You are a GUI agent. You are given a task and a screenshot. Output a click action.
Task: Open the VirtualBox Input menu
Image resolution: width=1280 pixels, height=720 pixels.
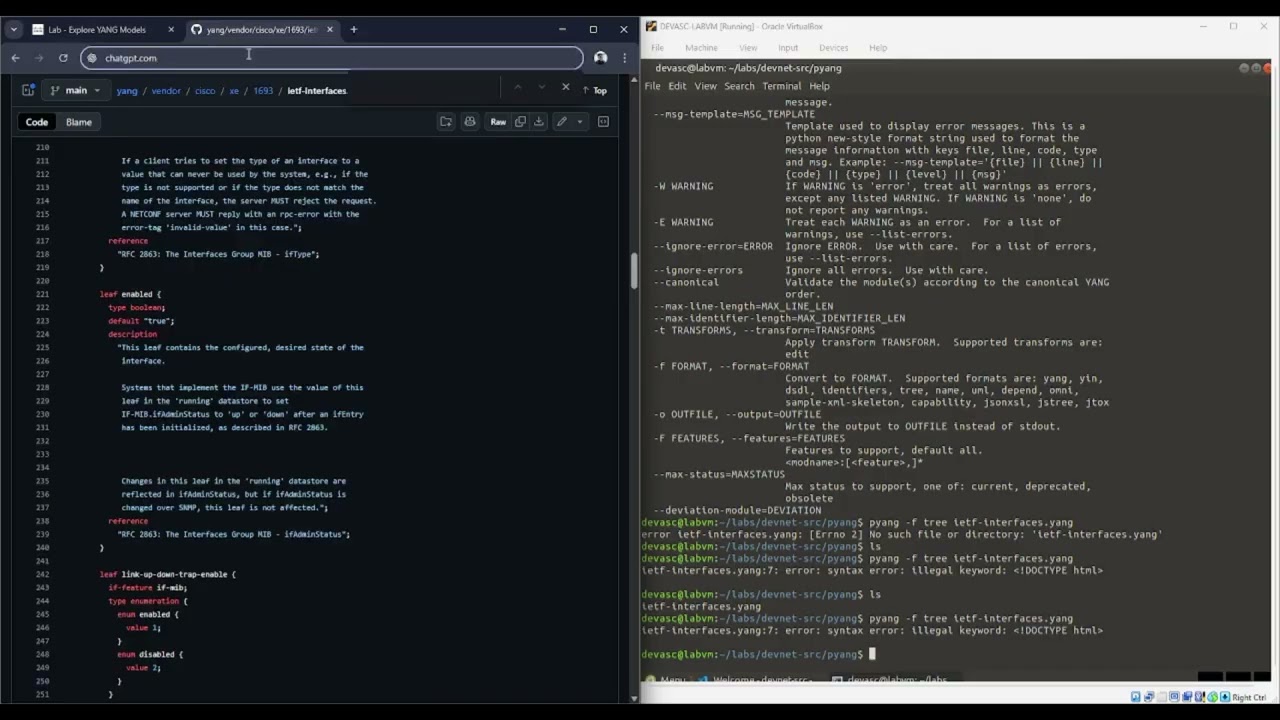tap(788, 48)
